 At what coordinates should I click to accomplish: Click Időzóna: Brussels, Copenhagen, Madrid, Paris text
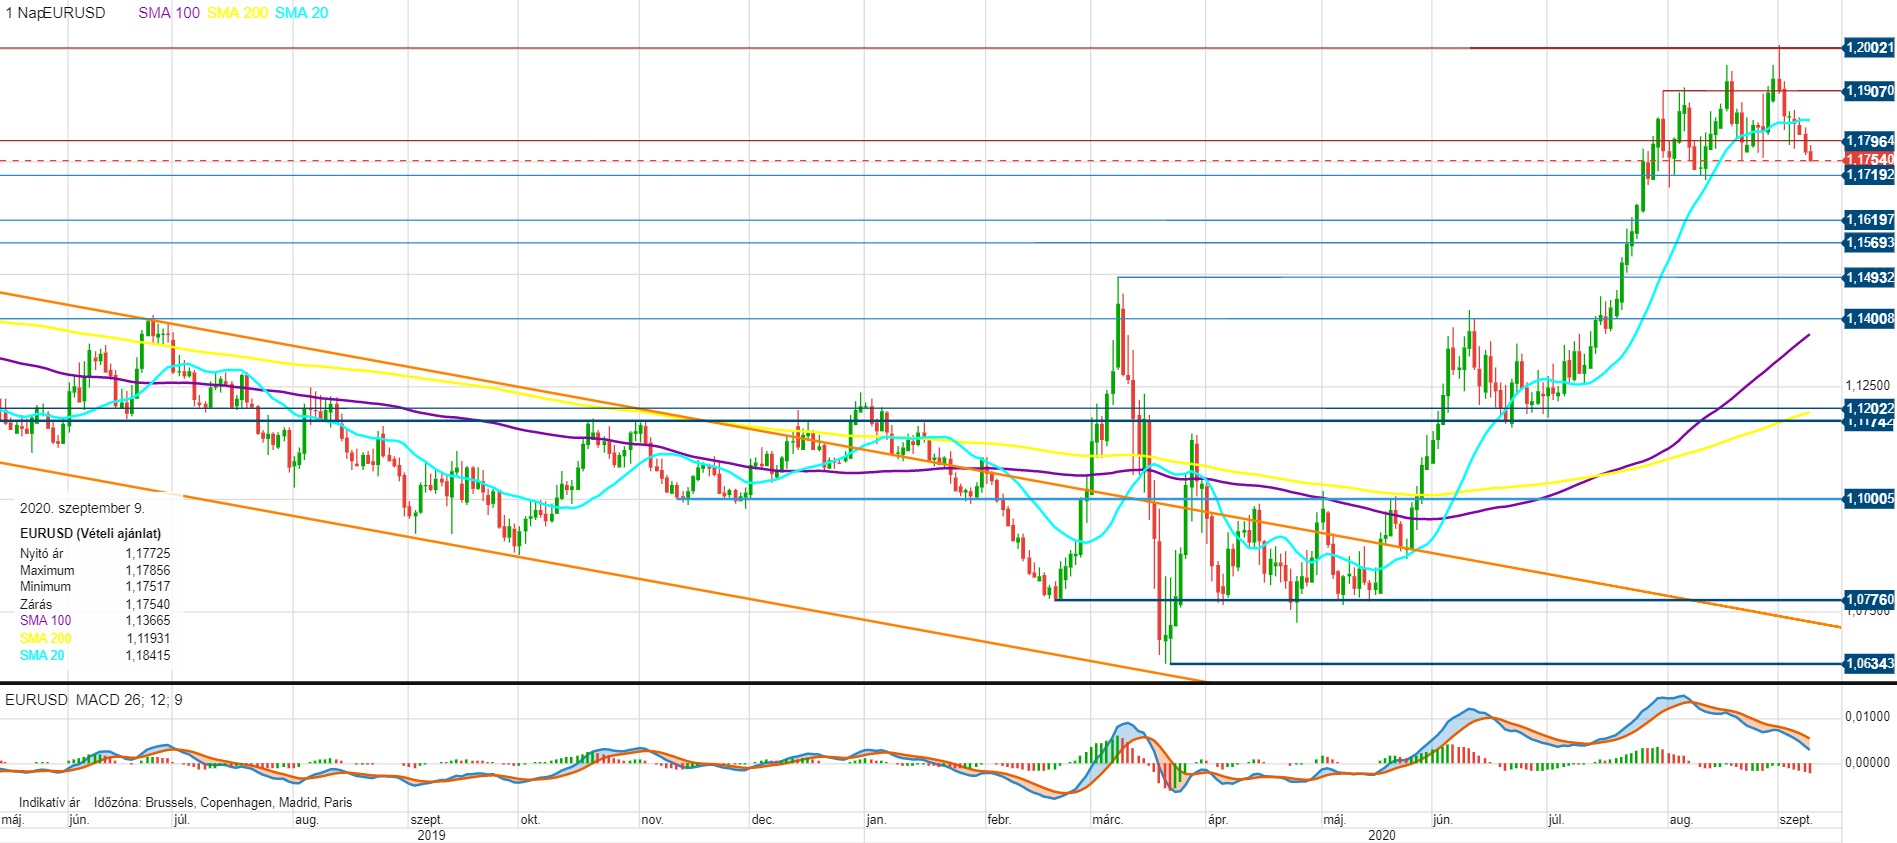[223, 802]
